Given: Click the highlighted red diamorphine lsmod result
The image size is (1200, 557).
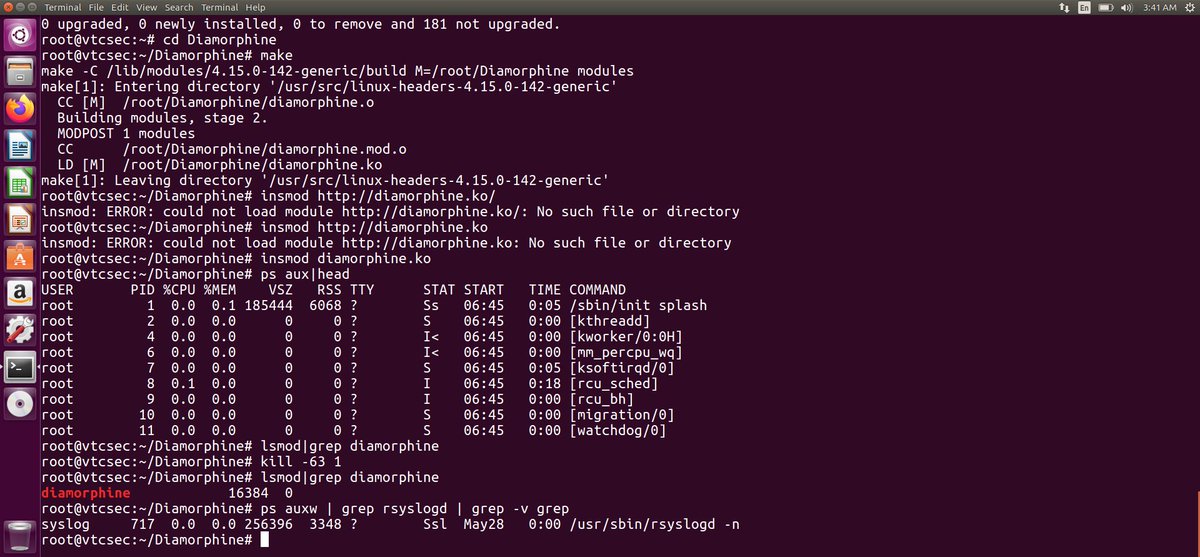Looking at the screenshot, I should [x=85, y=493].
